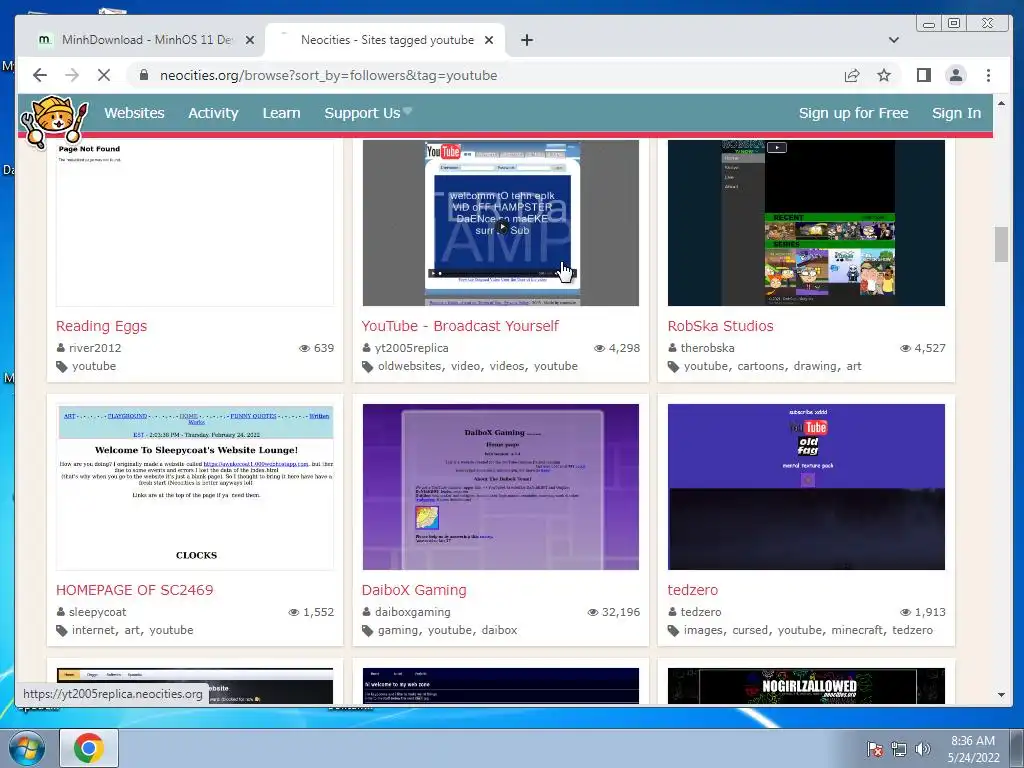This screenshot has height=768, width=1024.
Task: Open the volume speaker tray icon
Action: click(x=923, y=749)
